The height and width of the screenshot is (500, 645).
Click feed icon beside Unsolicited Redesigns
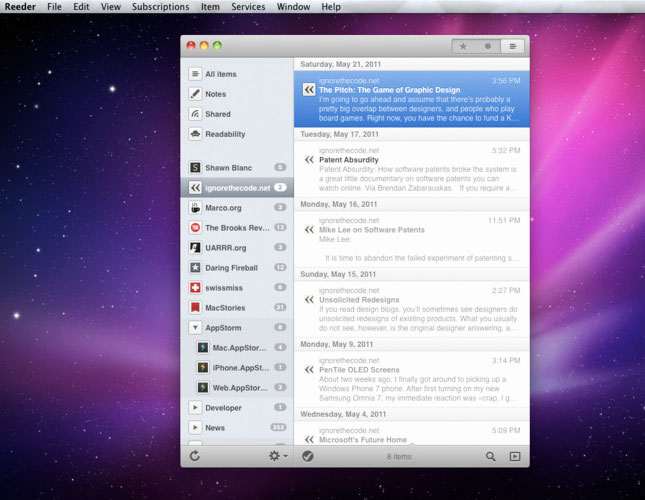coord(309,300)
